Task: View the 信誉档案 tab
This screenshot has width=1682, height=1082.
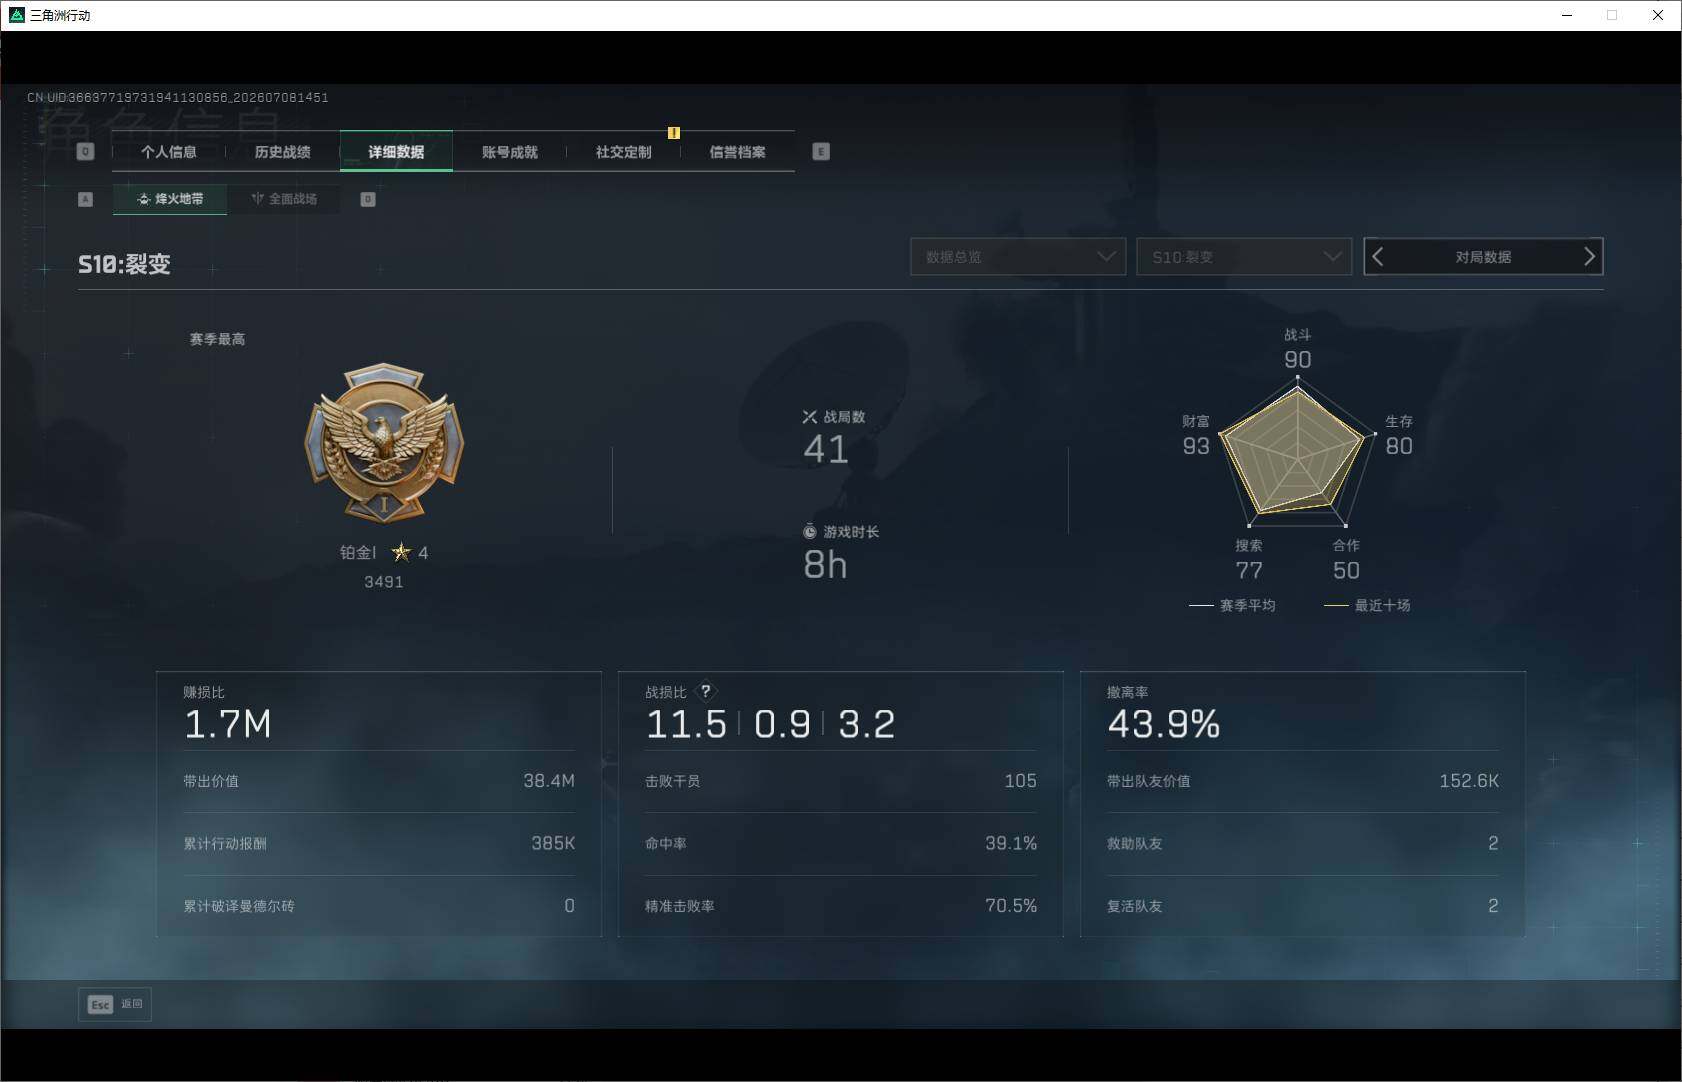Action: (x=738, y=152)
